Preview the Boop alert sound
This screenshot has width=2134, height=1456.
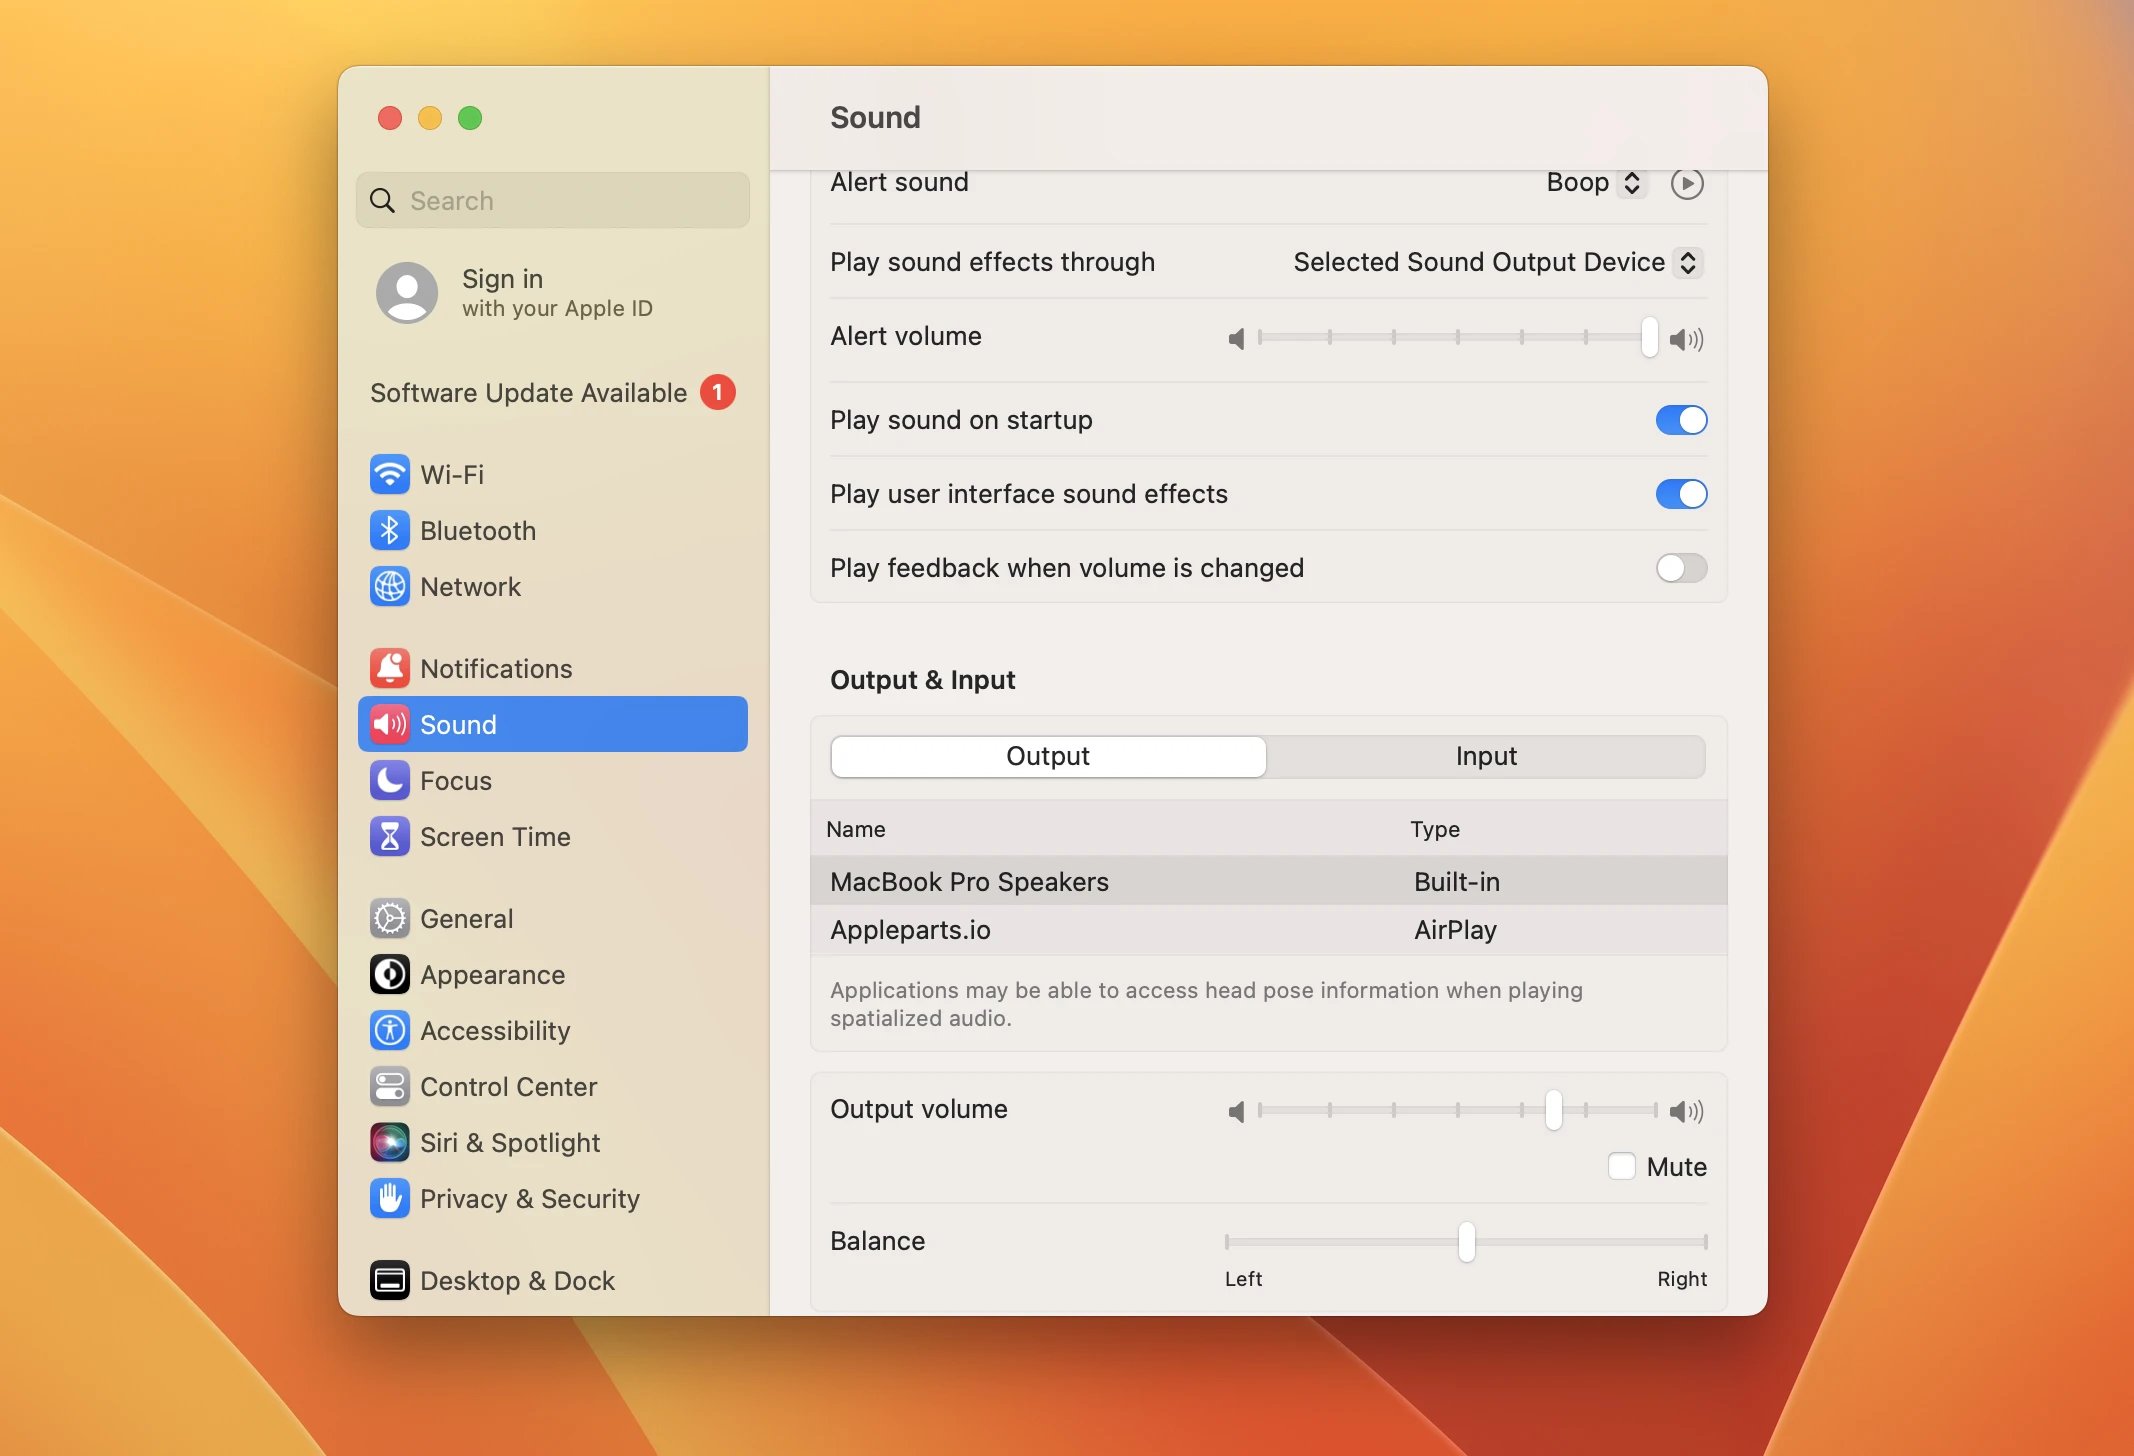coord(1686,183)
